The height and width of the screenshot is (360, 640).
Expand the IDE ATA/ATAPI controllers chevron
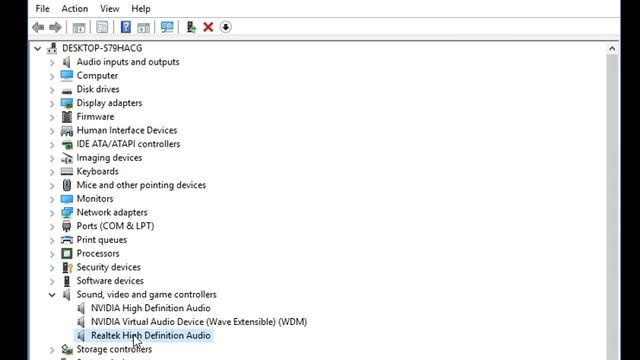click(52, 144)
